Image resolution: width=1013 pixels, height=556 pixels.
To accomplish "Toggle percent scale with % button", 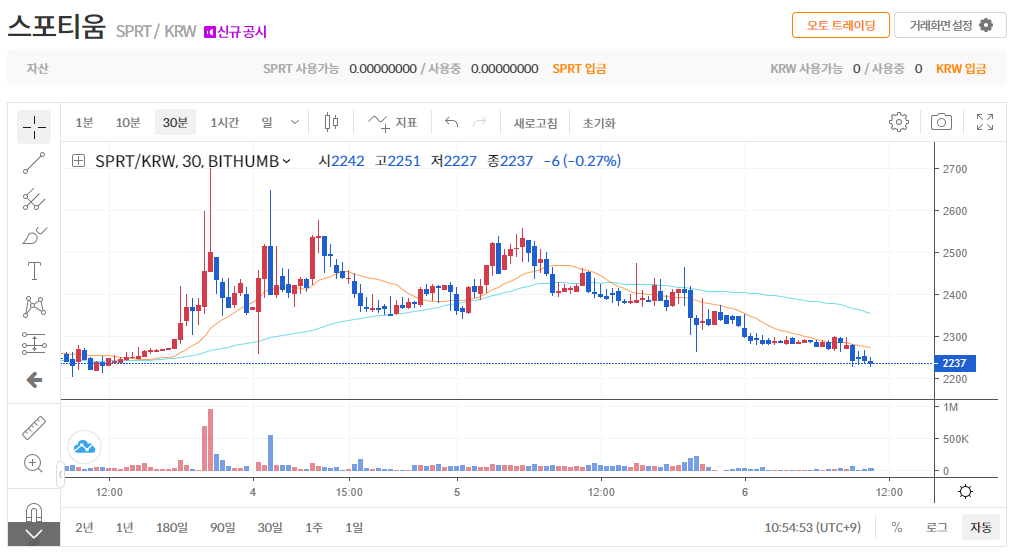I will pyautogui.click(x=897, y=528).
